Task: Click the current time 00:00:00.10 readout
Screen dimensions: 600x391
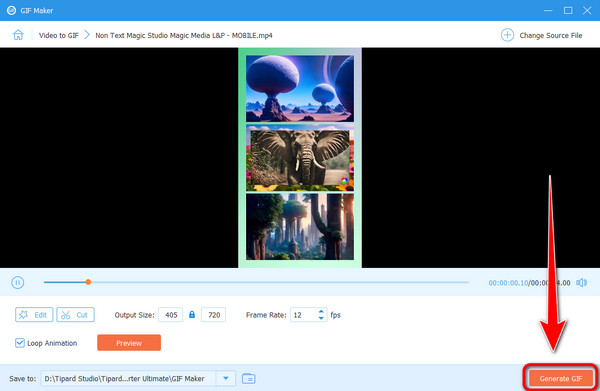Action: 508,283
